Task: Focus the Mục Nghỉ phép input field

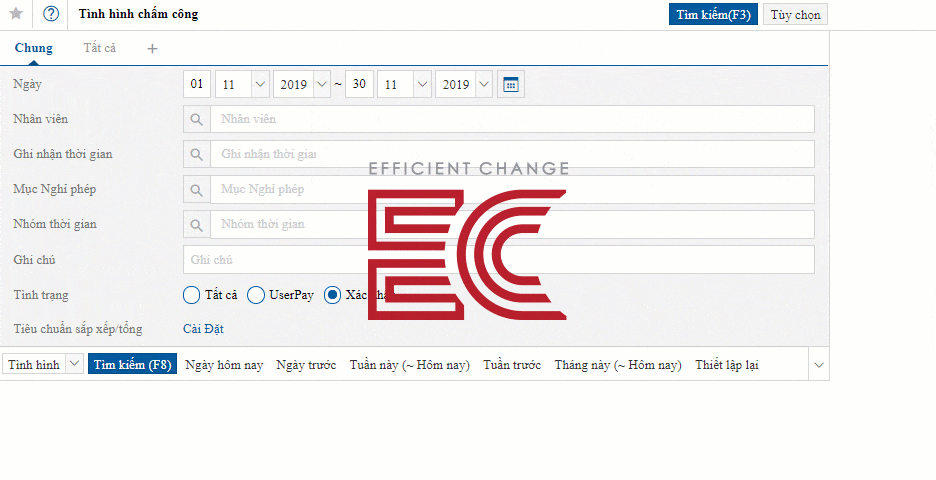Action: point(512,190)
